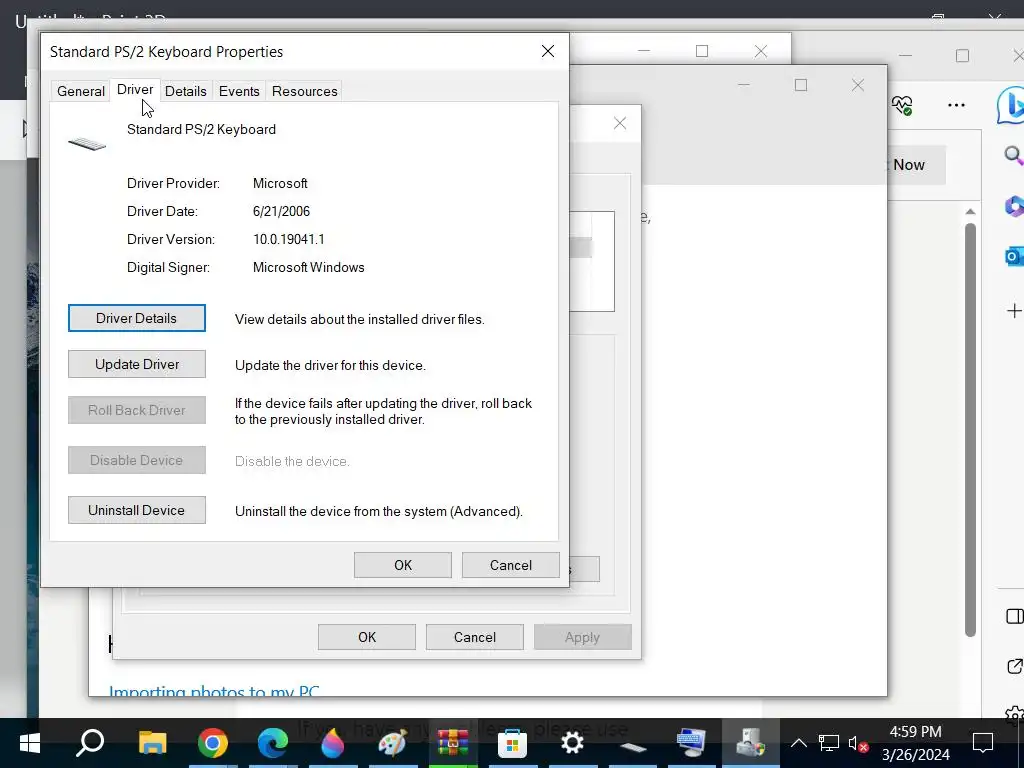Click the open-in-new-window icon in Edge sidebar

coord(1014,666)
